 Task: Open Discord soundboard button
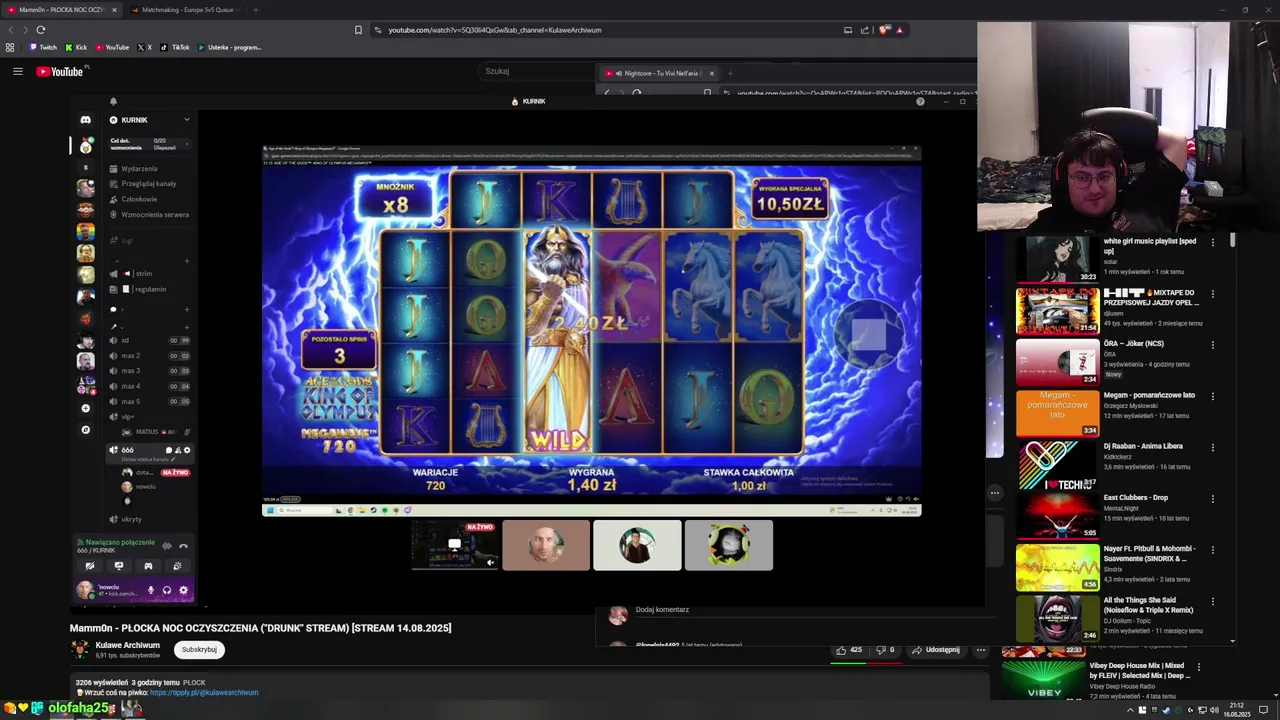[177, 566]
